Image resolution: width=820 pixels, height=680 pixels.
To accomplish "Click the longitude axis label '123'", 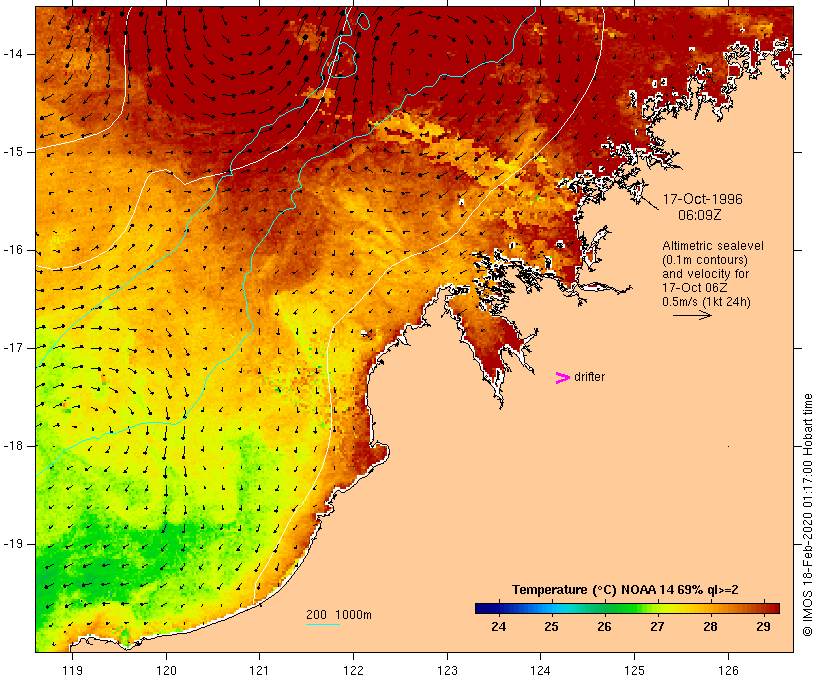I will (x=447, y=670).
